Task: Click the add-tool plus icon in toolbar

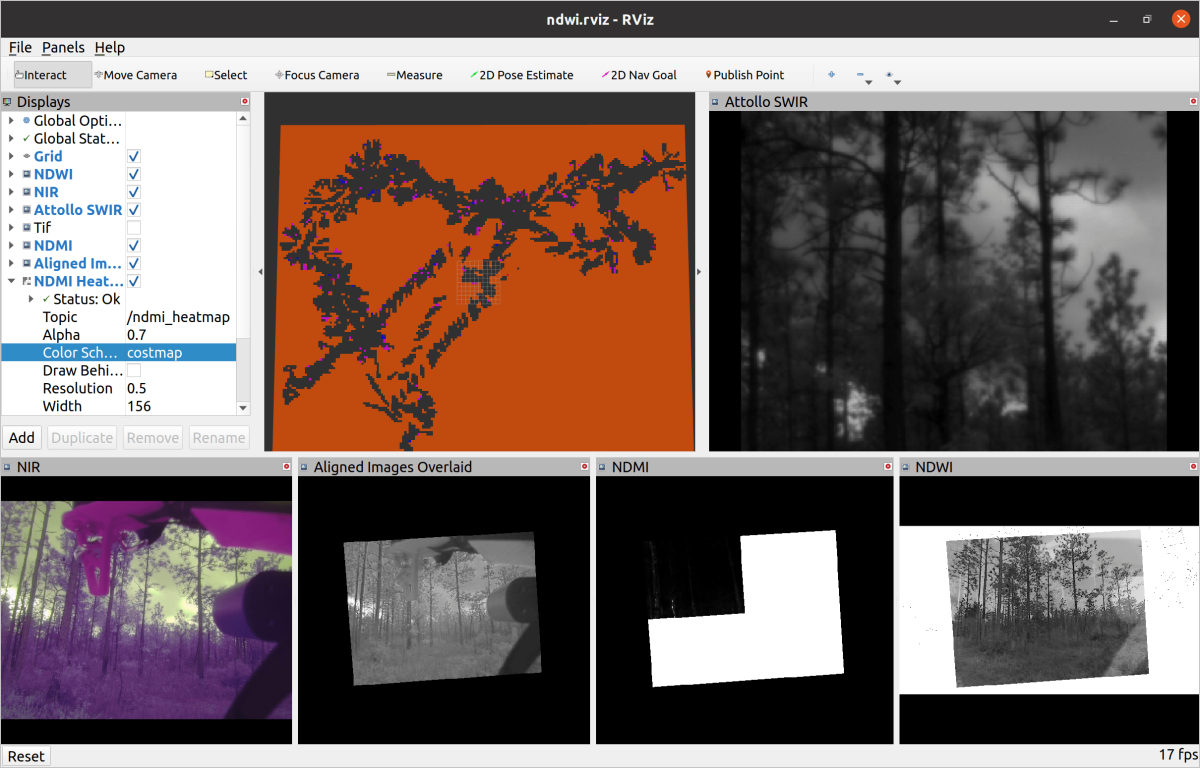Action: [x=831, y=75]
